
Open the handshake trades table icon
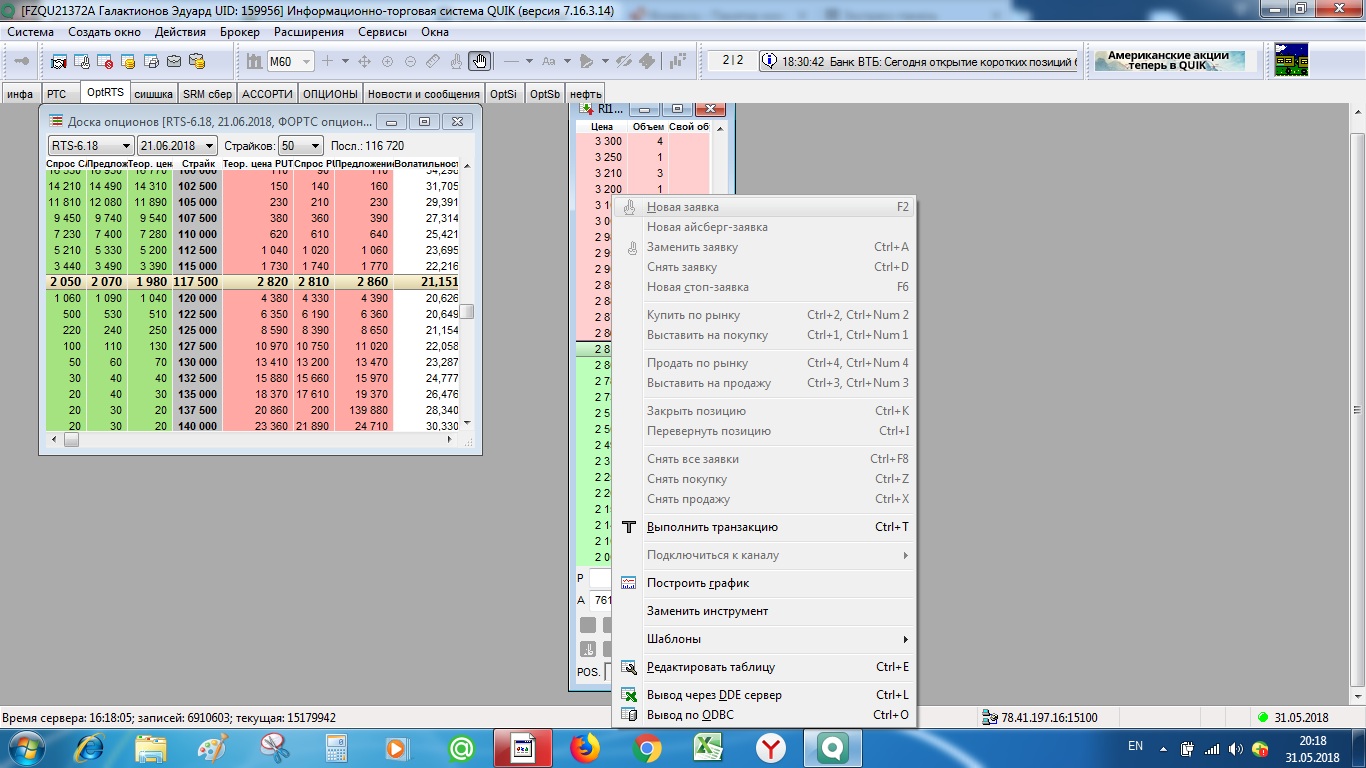(59, 61)
